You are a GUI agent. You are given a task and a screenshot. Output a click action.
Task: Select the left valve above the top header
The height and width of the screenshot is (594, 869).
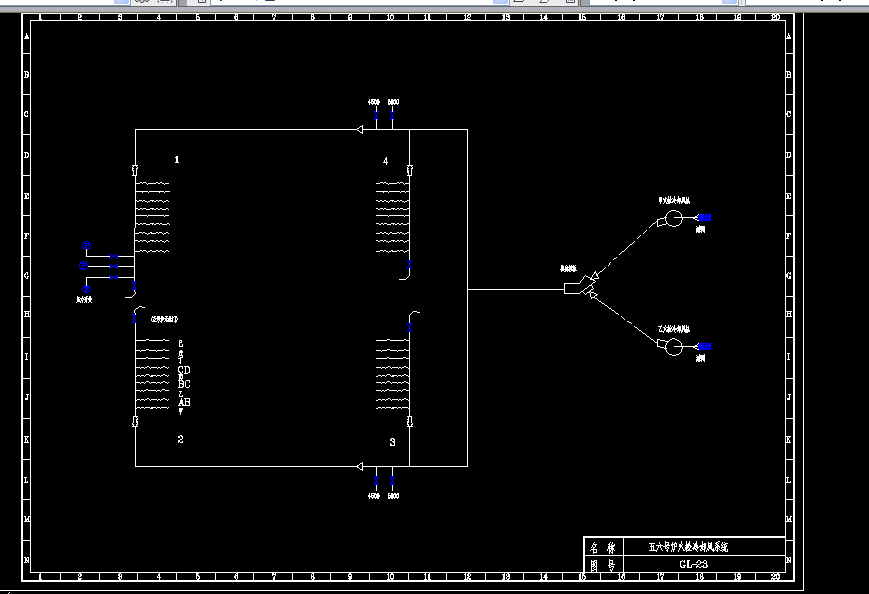point(376,115)
